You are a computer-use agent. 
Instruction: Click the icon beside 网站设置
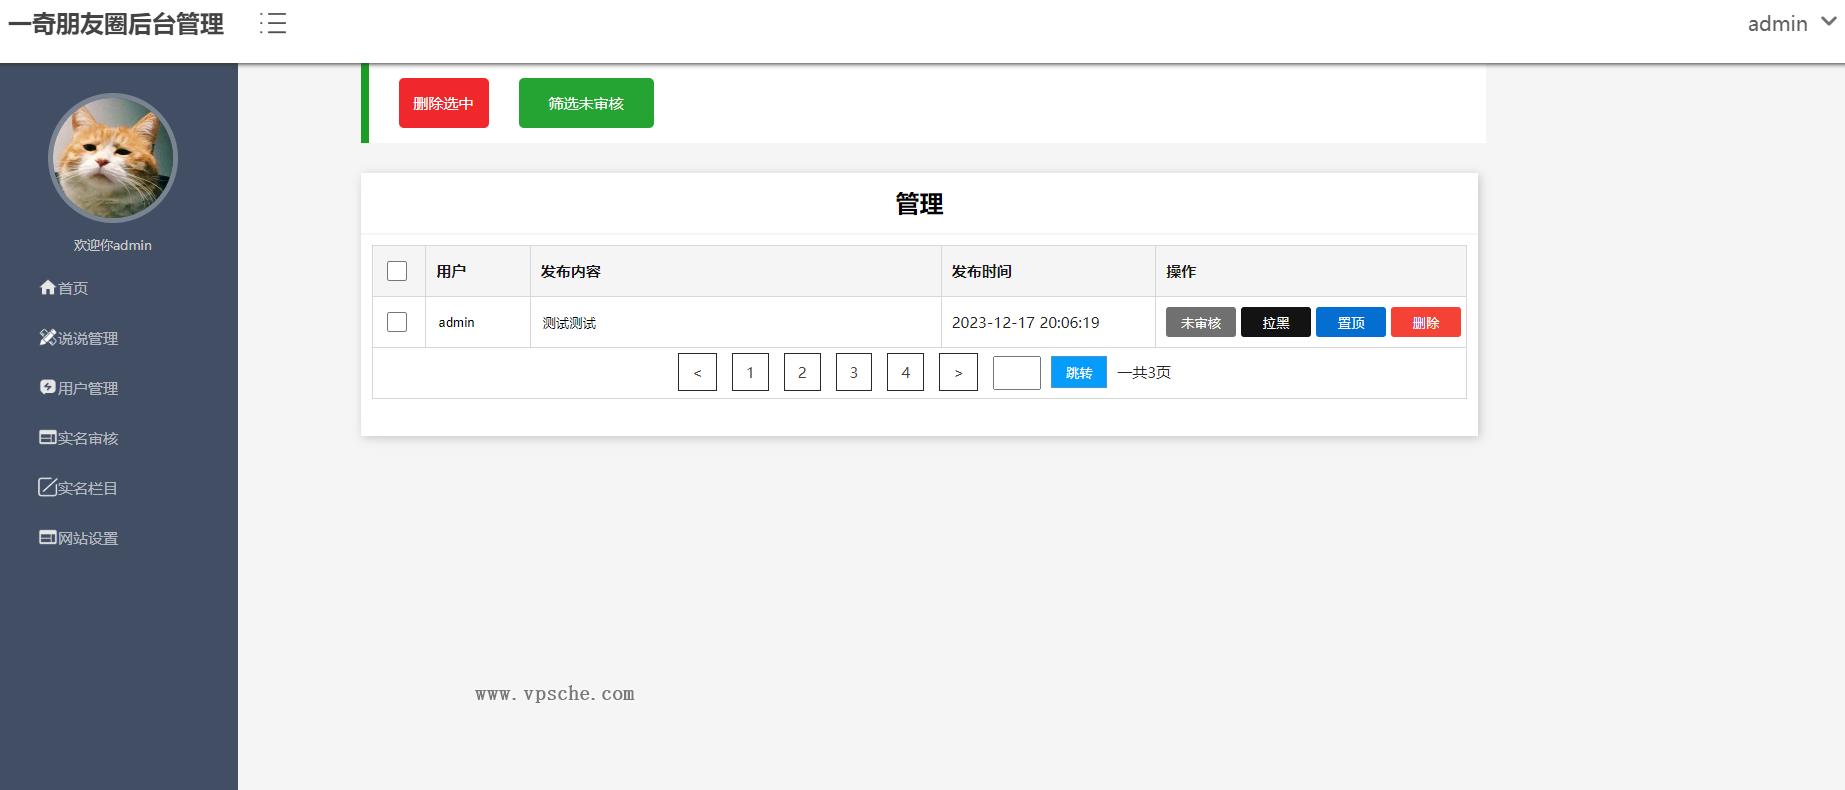point(47,537)
